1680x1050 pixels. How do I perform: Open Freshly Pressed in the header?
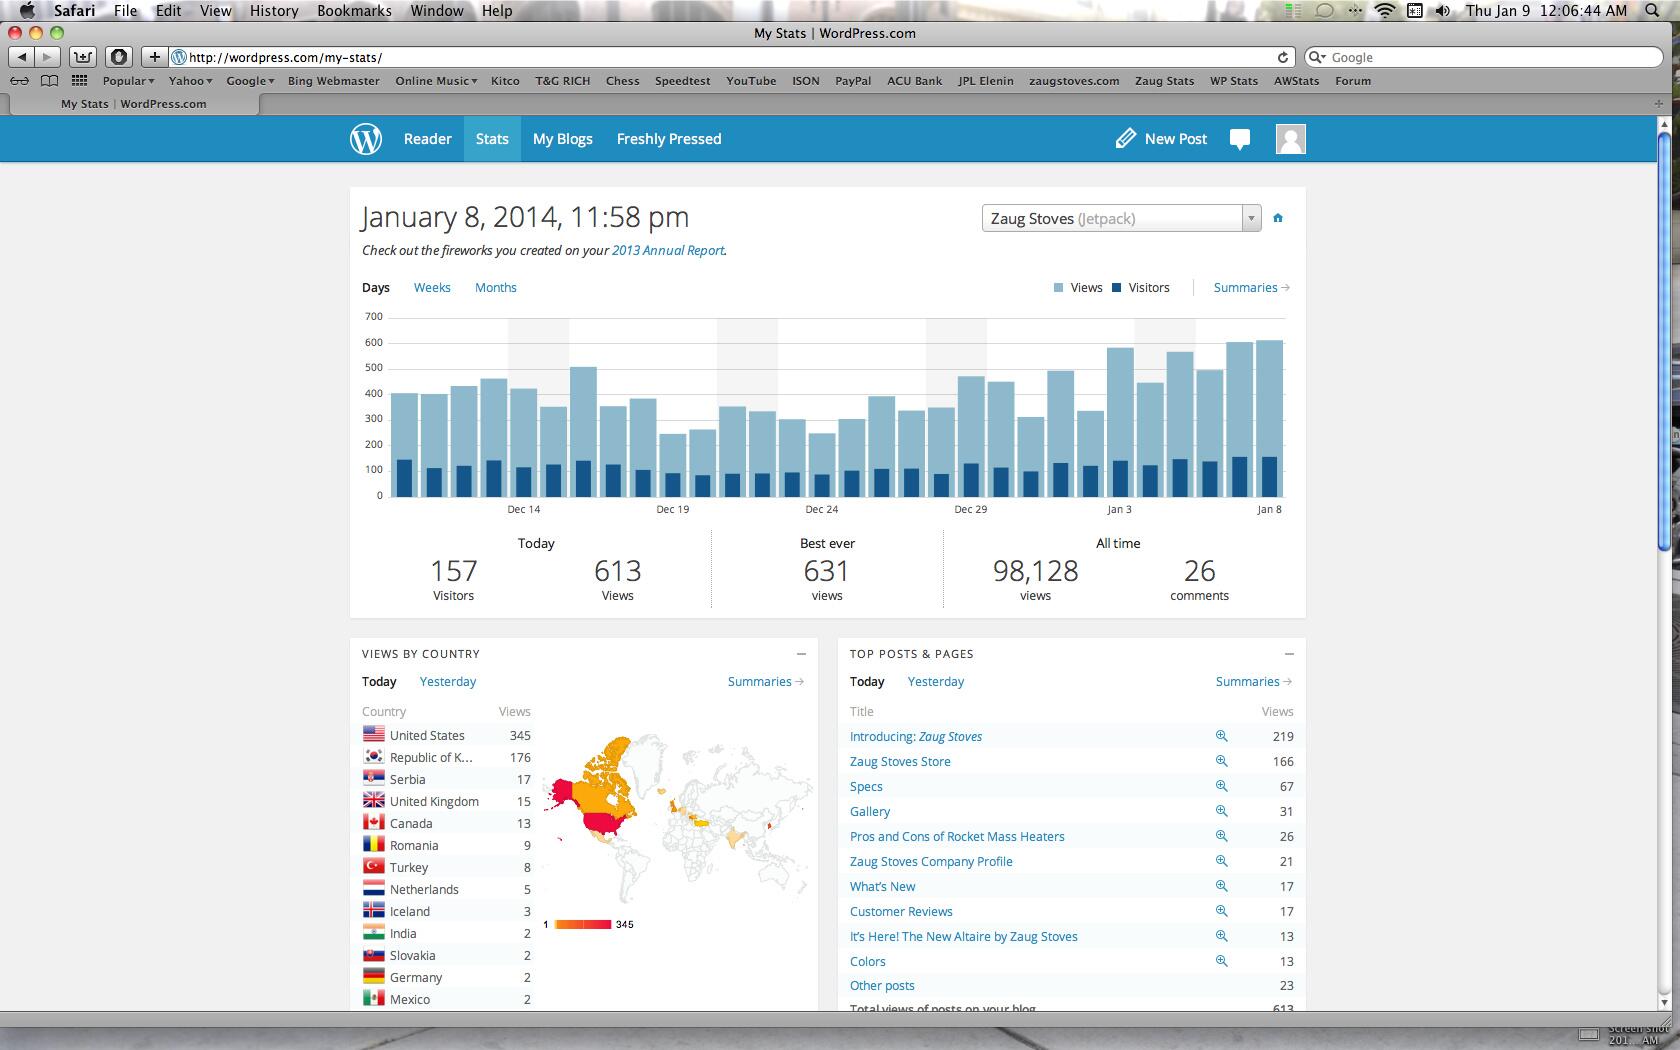(x=669, y=139)
